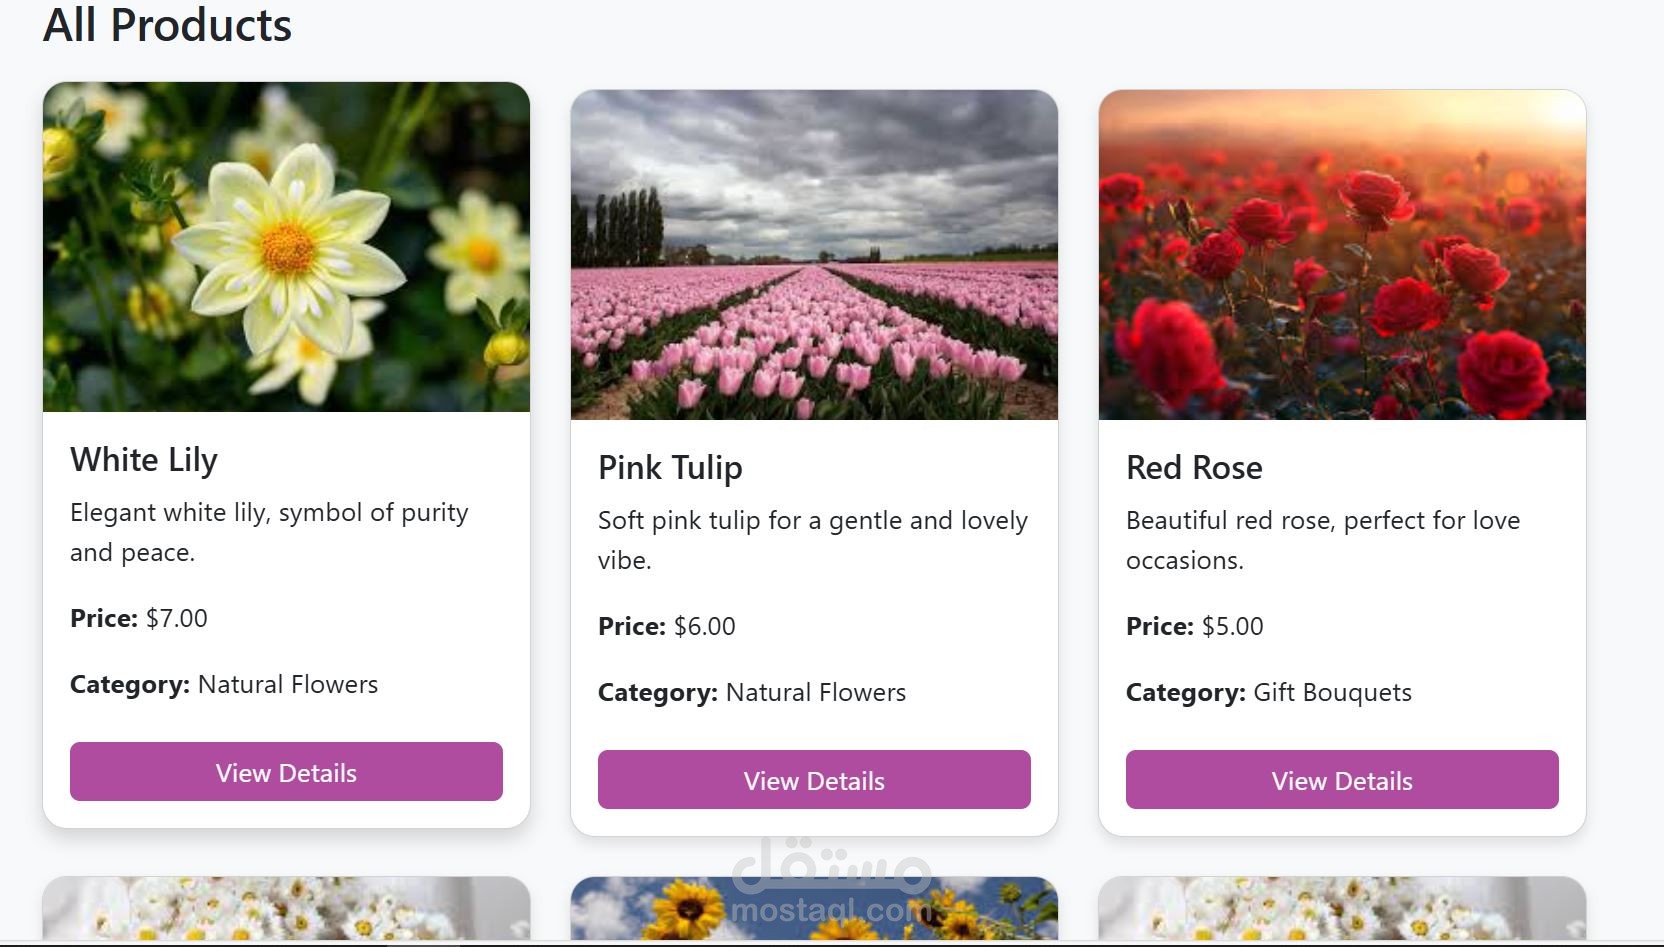Click the Red Rose product title
This screenshot has width=1664, height=947.
click(x=1194, y=468)
